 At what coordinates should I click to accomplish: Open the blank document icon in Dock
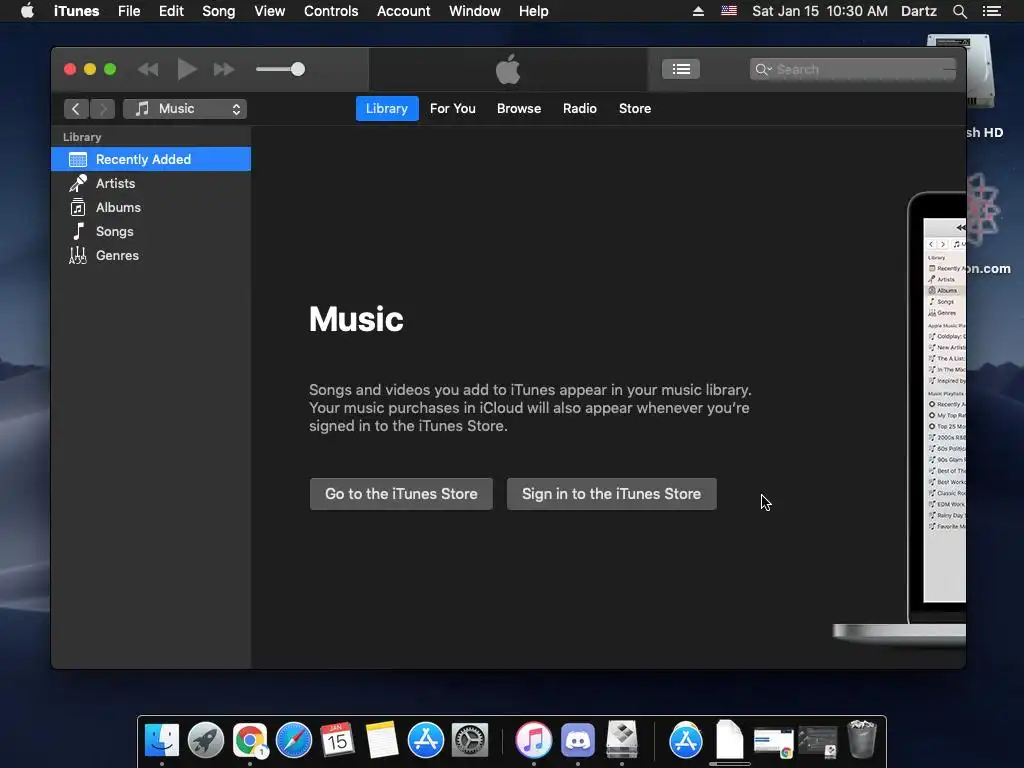pos(729,739)
